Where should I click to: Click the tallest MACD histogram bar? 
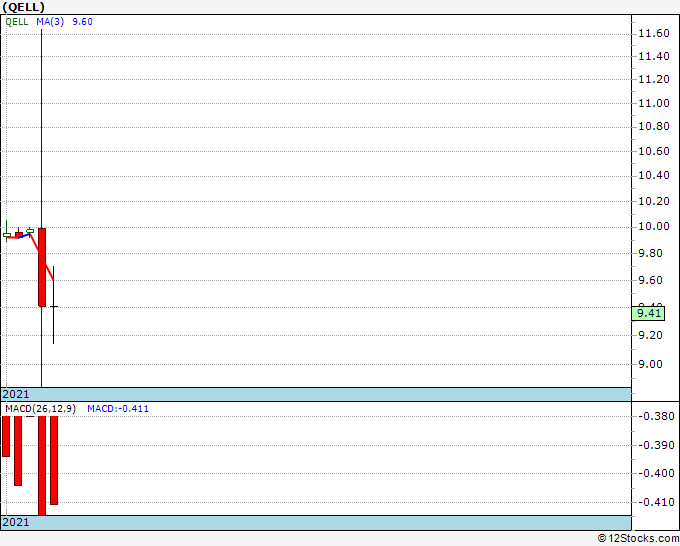click(x=42, y=466)
